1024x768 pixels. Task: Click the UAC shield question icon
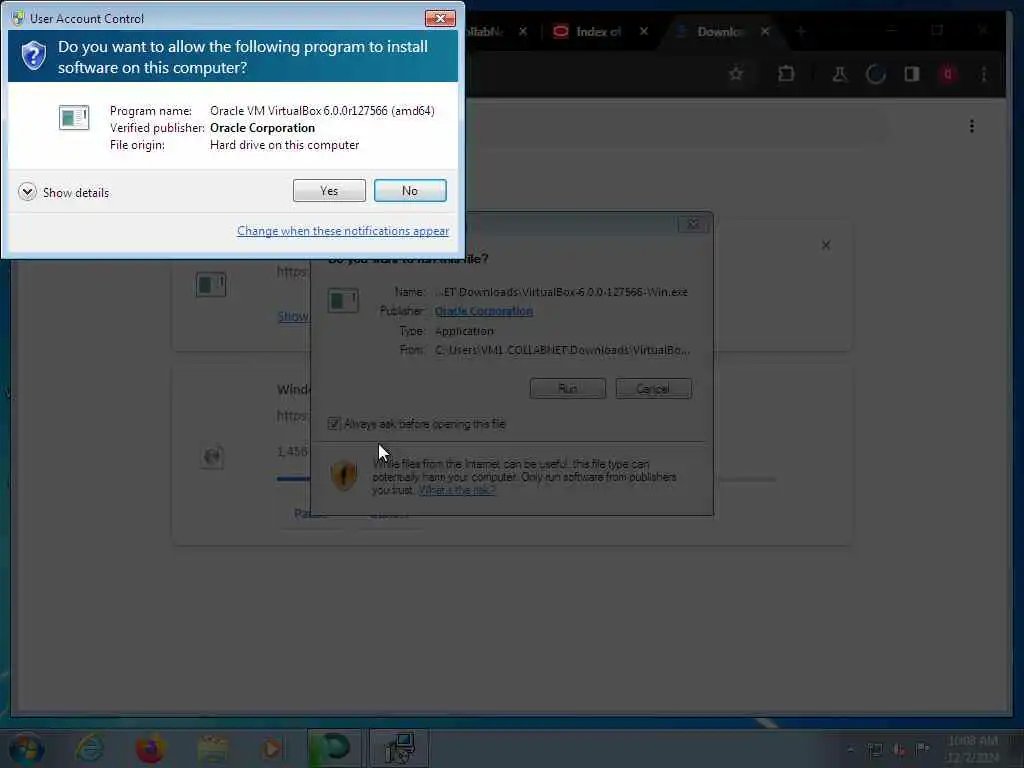[33, 56]
